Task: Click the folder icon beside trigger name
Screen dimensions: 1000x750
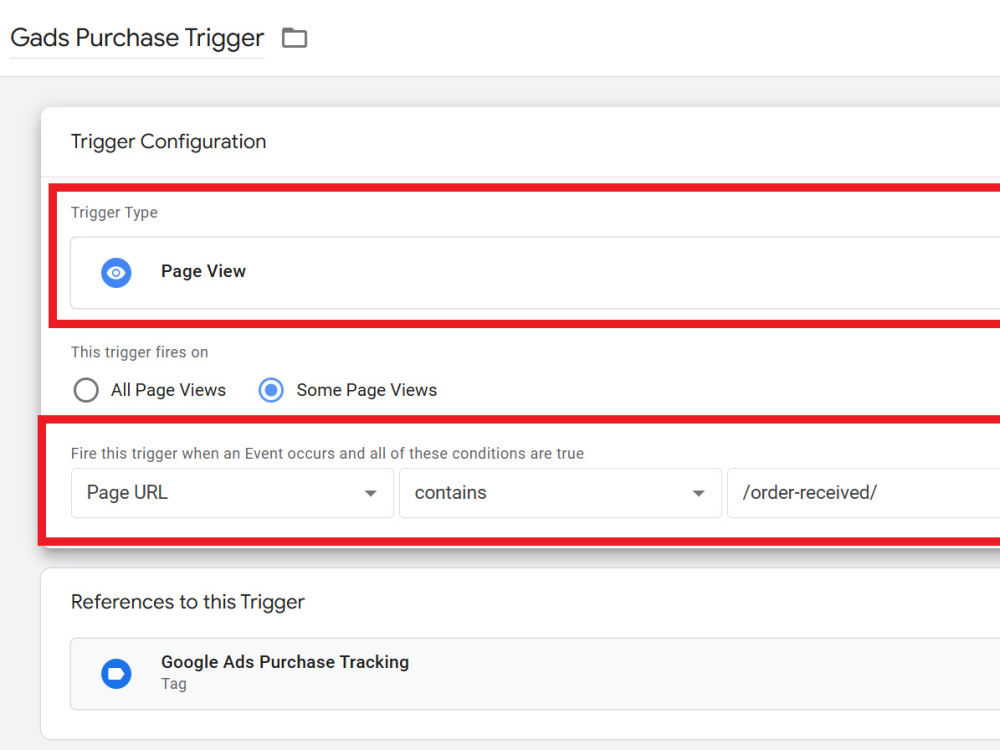Action: [x=295, y=38]
